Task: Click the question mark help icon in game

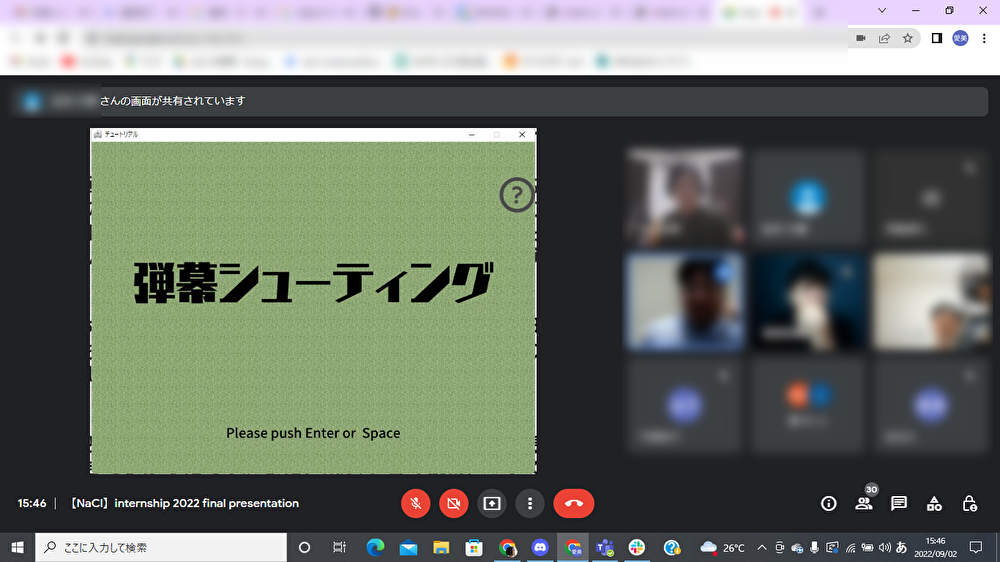Action: (x=517, y=195)
